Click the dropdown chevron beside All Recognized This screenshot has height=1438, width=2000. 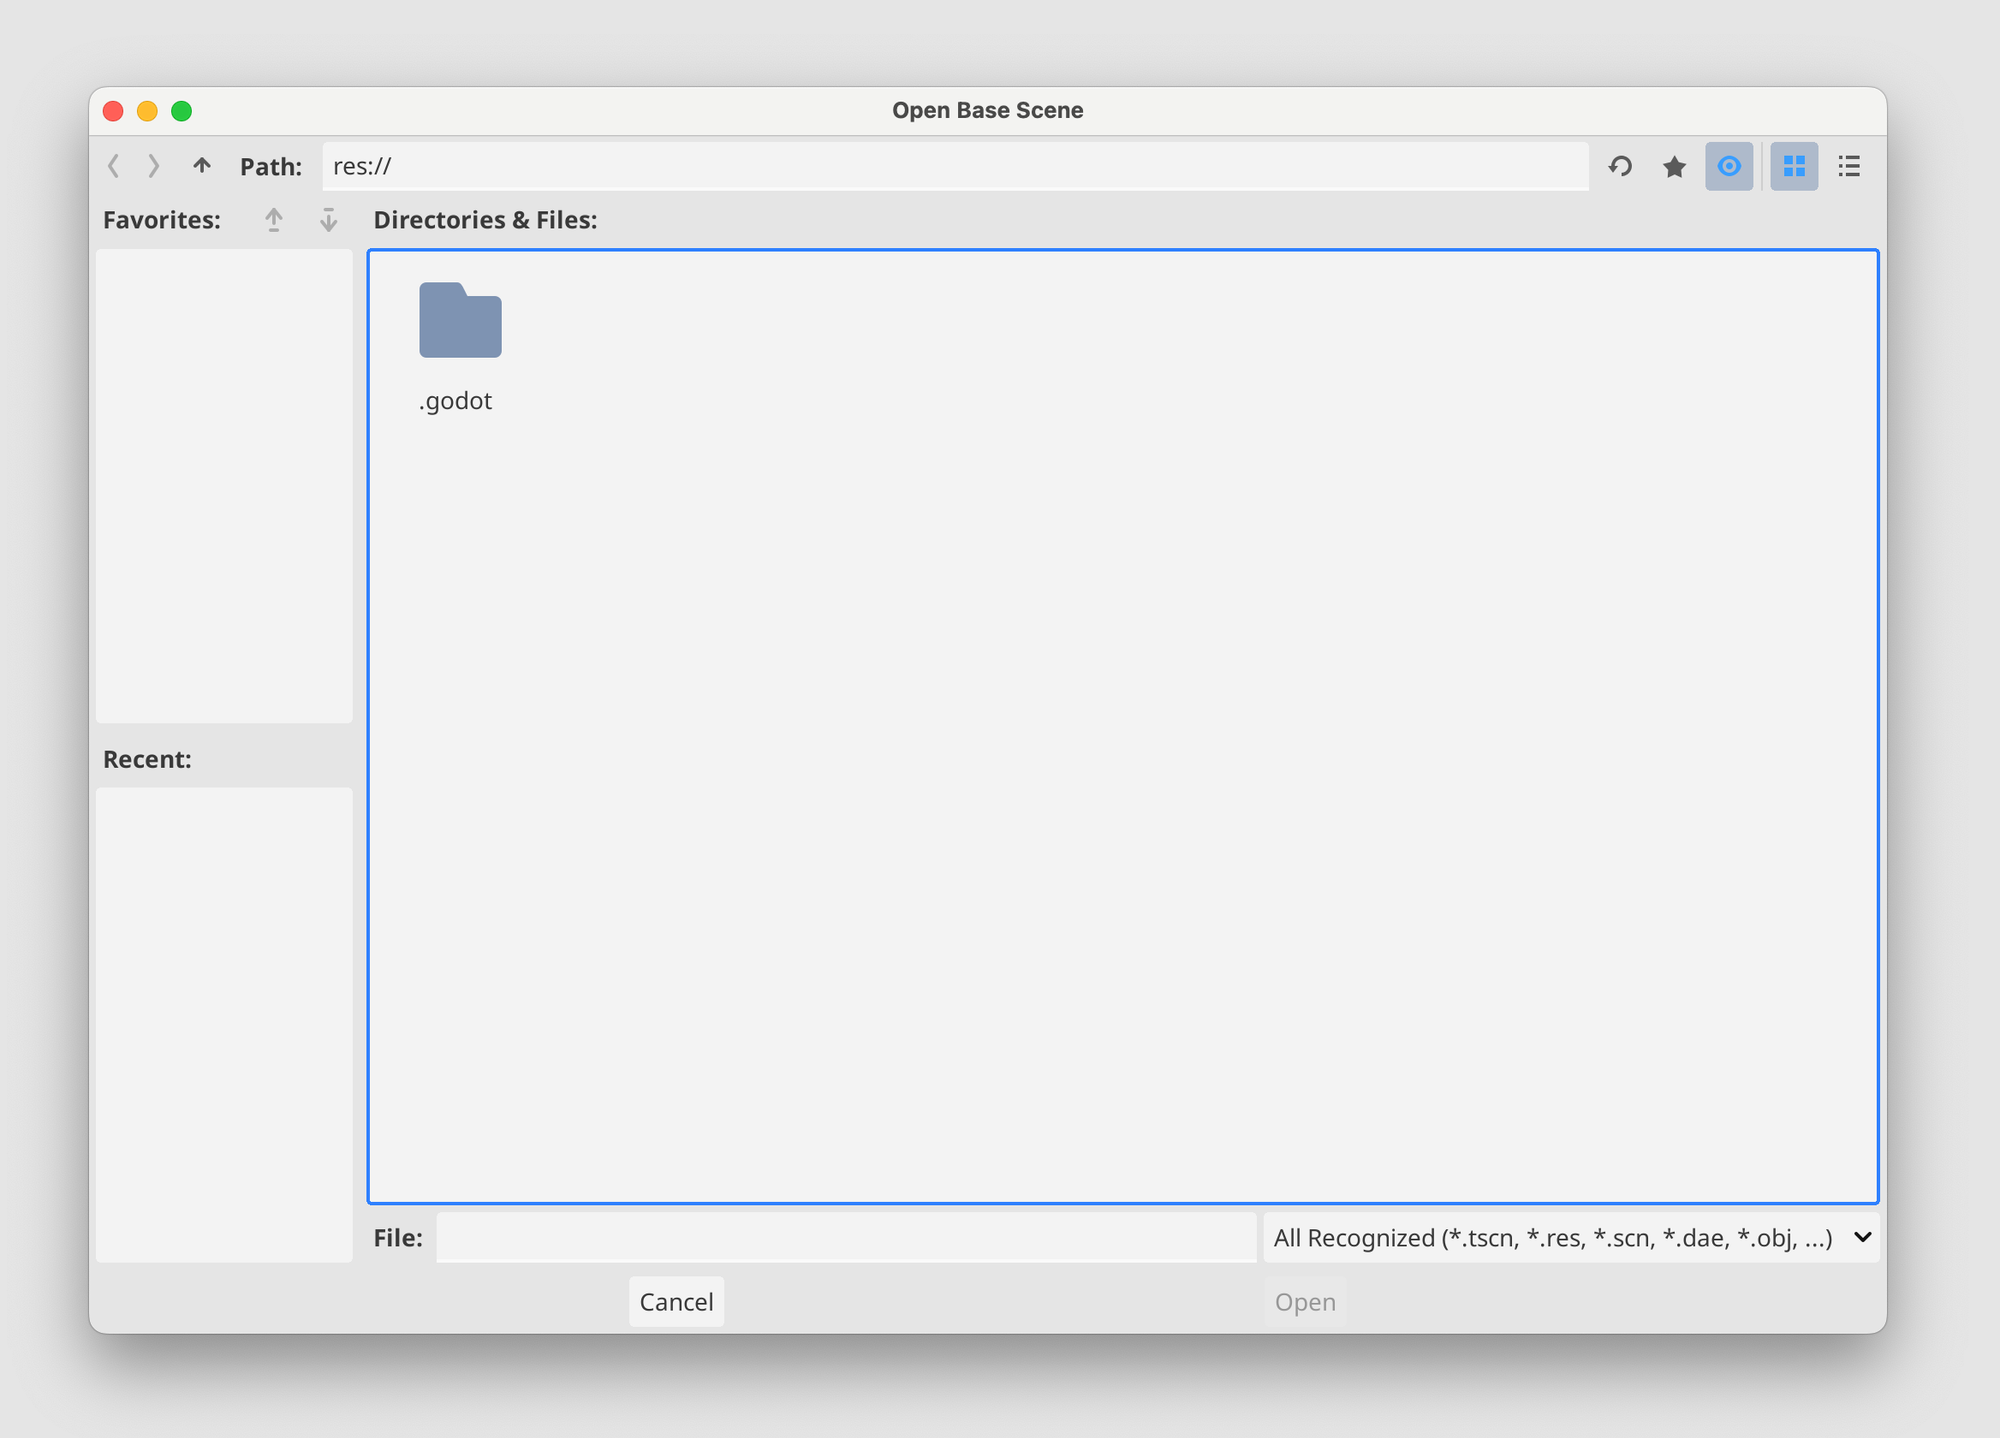1862,1237
